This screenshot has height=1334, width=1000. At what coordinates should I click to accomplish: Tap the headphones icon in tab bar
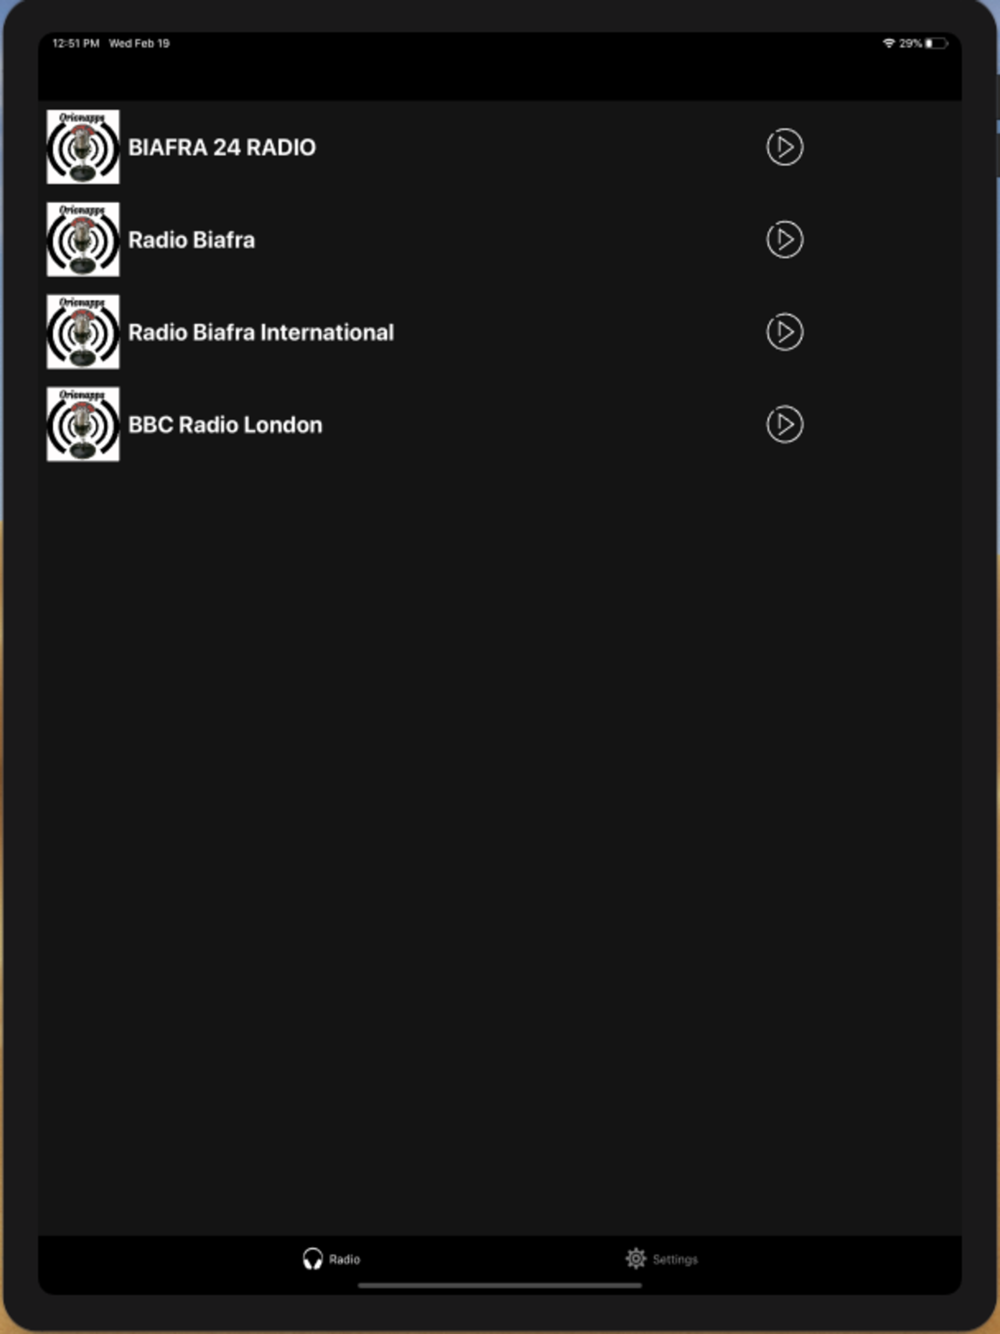point(313,1259)
